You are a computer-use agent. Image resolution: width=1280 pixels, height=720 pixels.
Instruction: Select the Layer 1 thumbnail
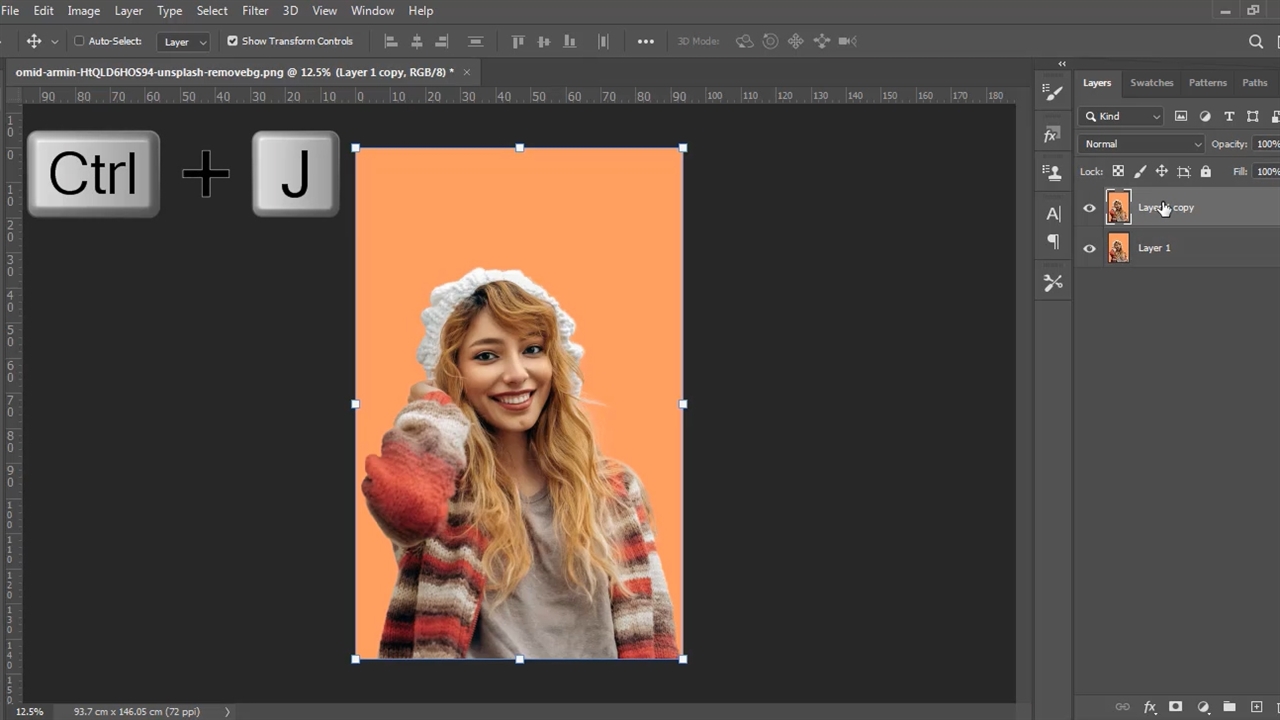pos(1118,248)
